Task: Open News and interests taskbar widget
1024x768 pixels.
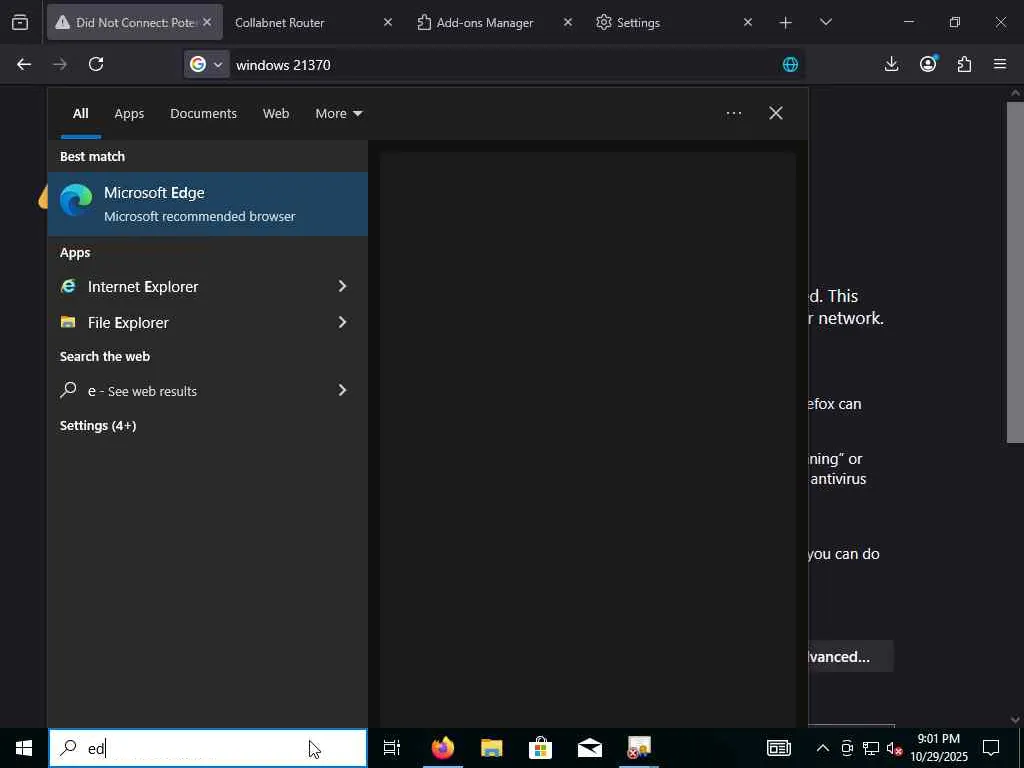Action: [x=779, y=748]
